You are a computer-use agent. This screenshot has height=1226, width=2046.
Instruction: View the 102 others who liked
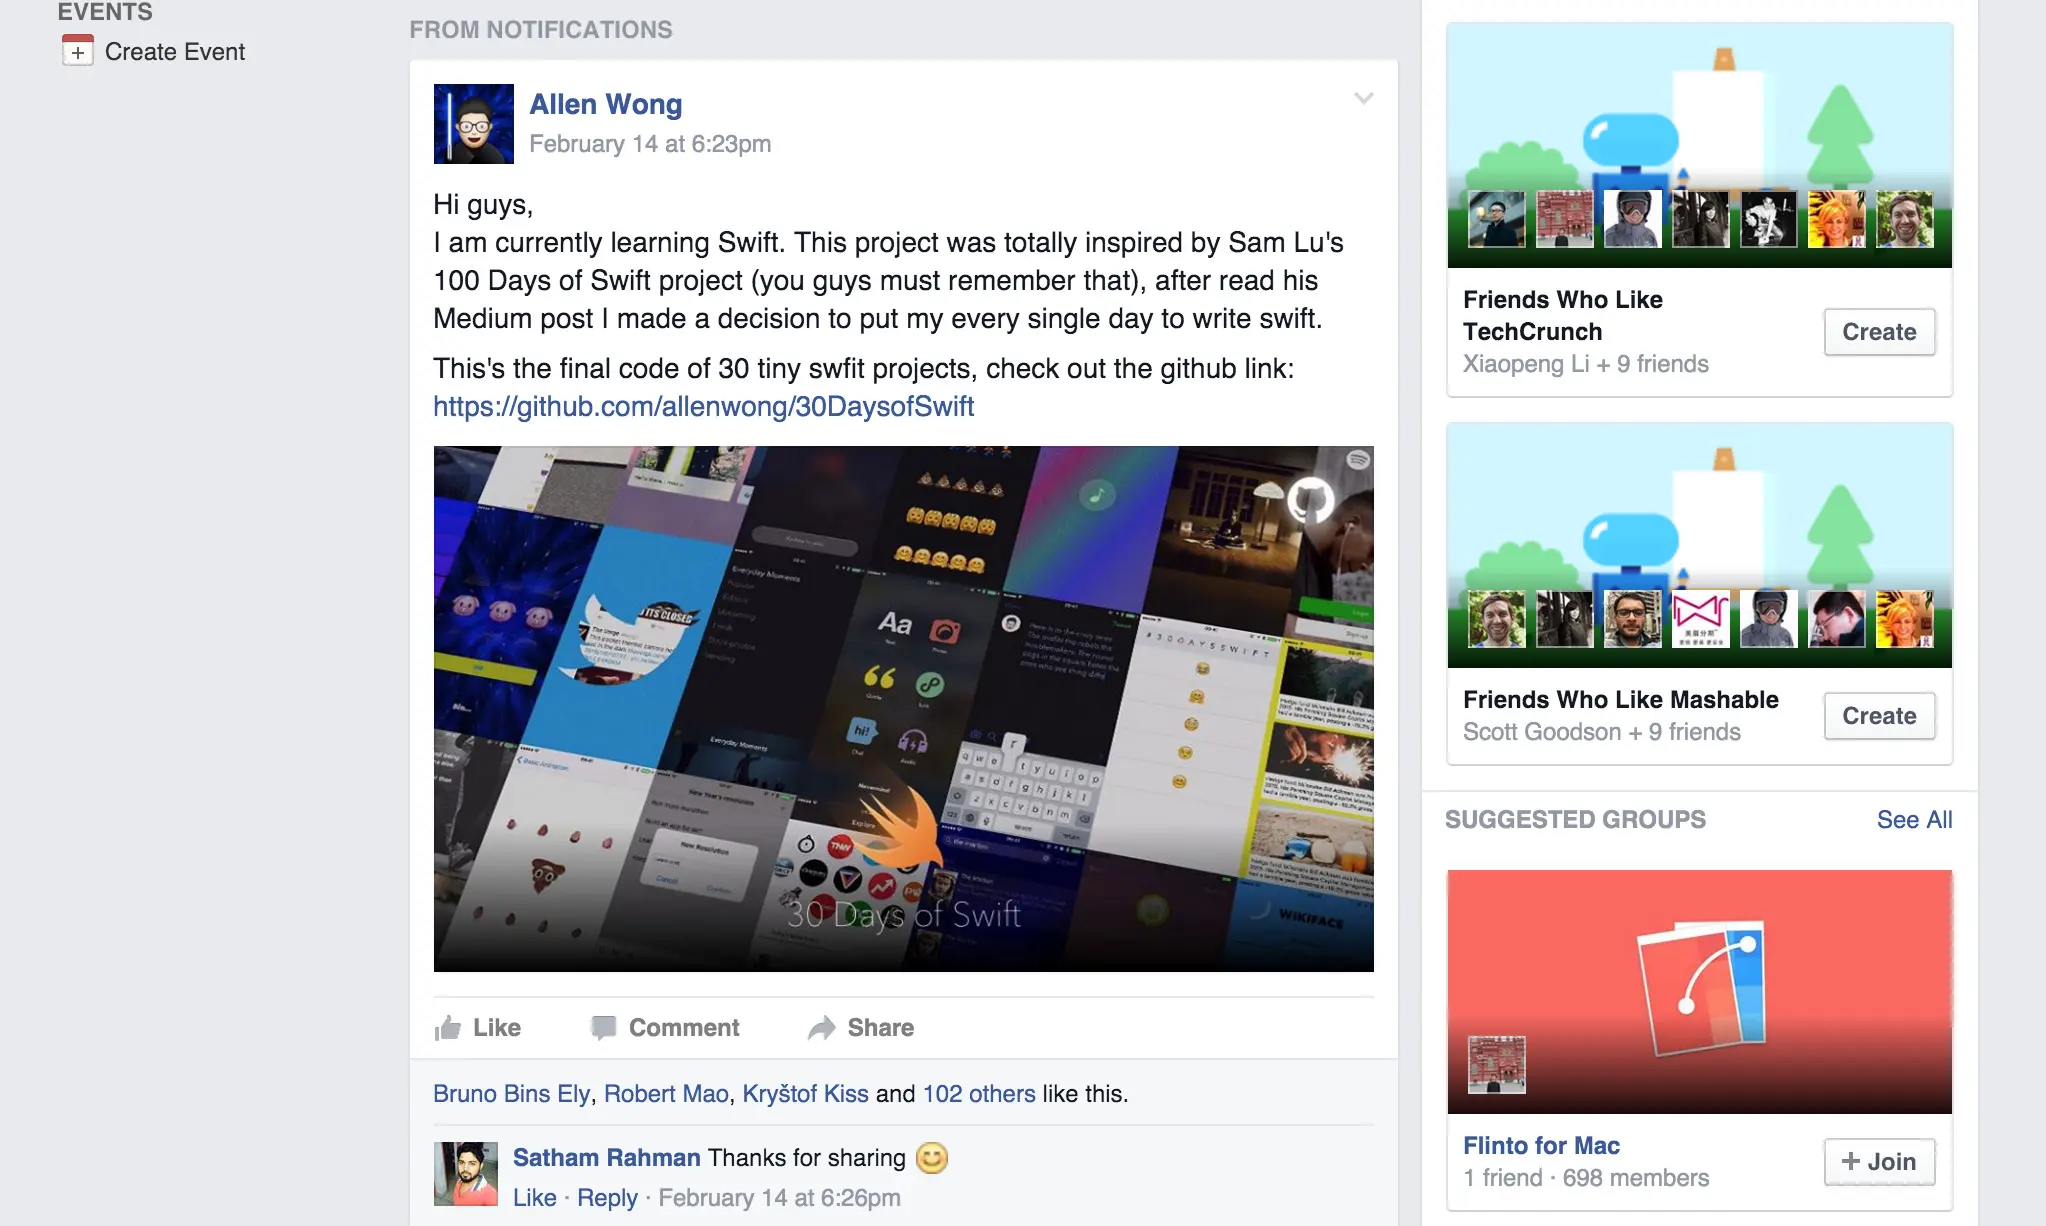pos(978,1094)
